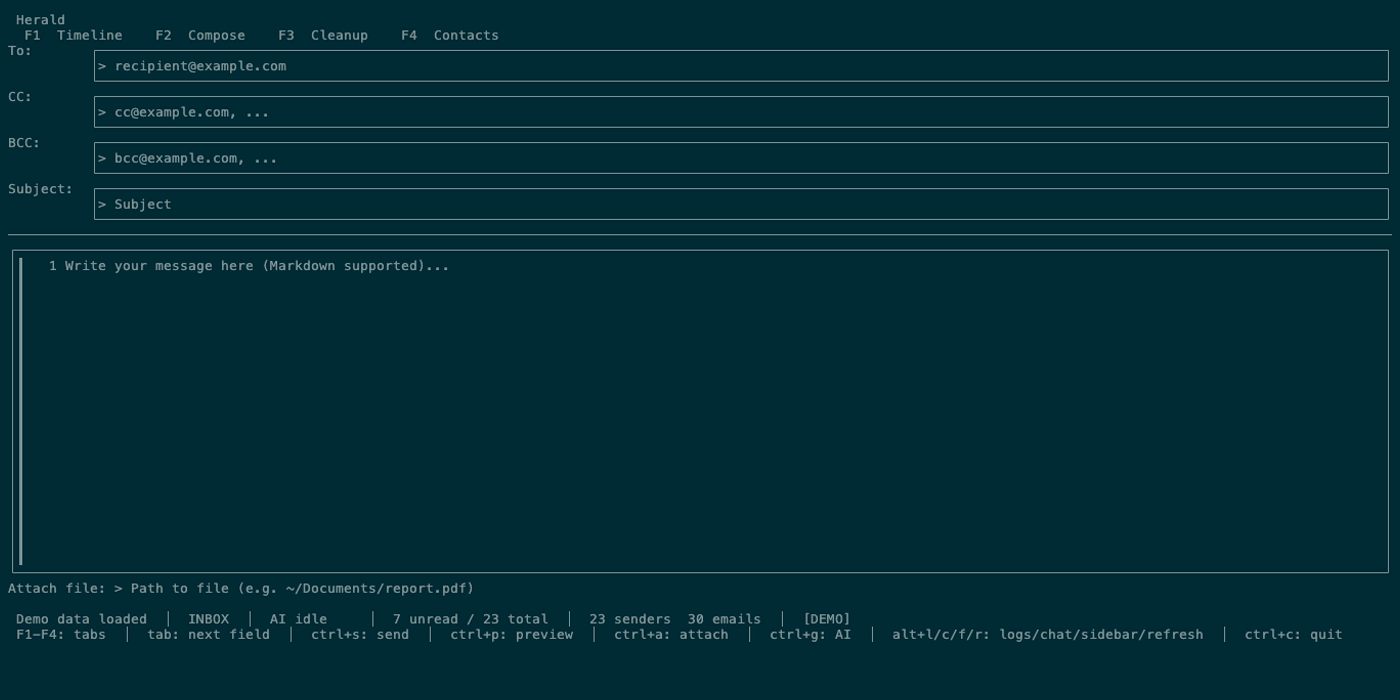Click the 'BCC:' field label
Viewport: 1400px width, 700px height.
coord(24,143)
